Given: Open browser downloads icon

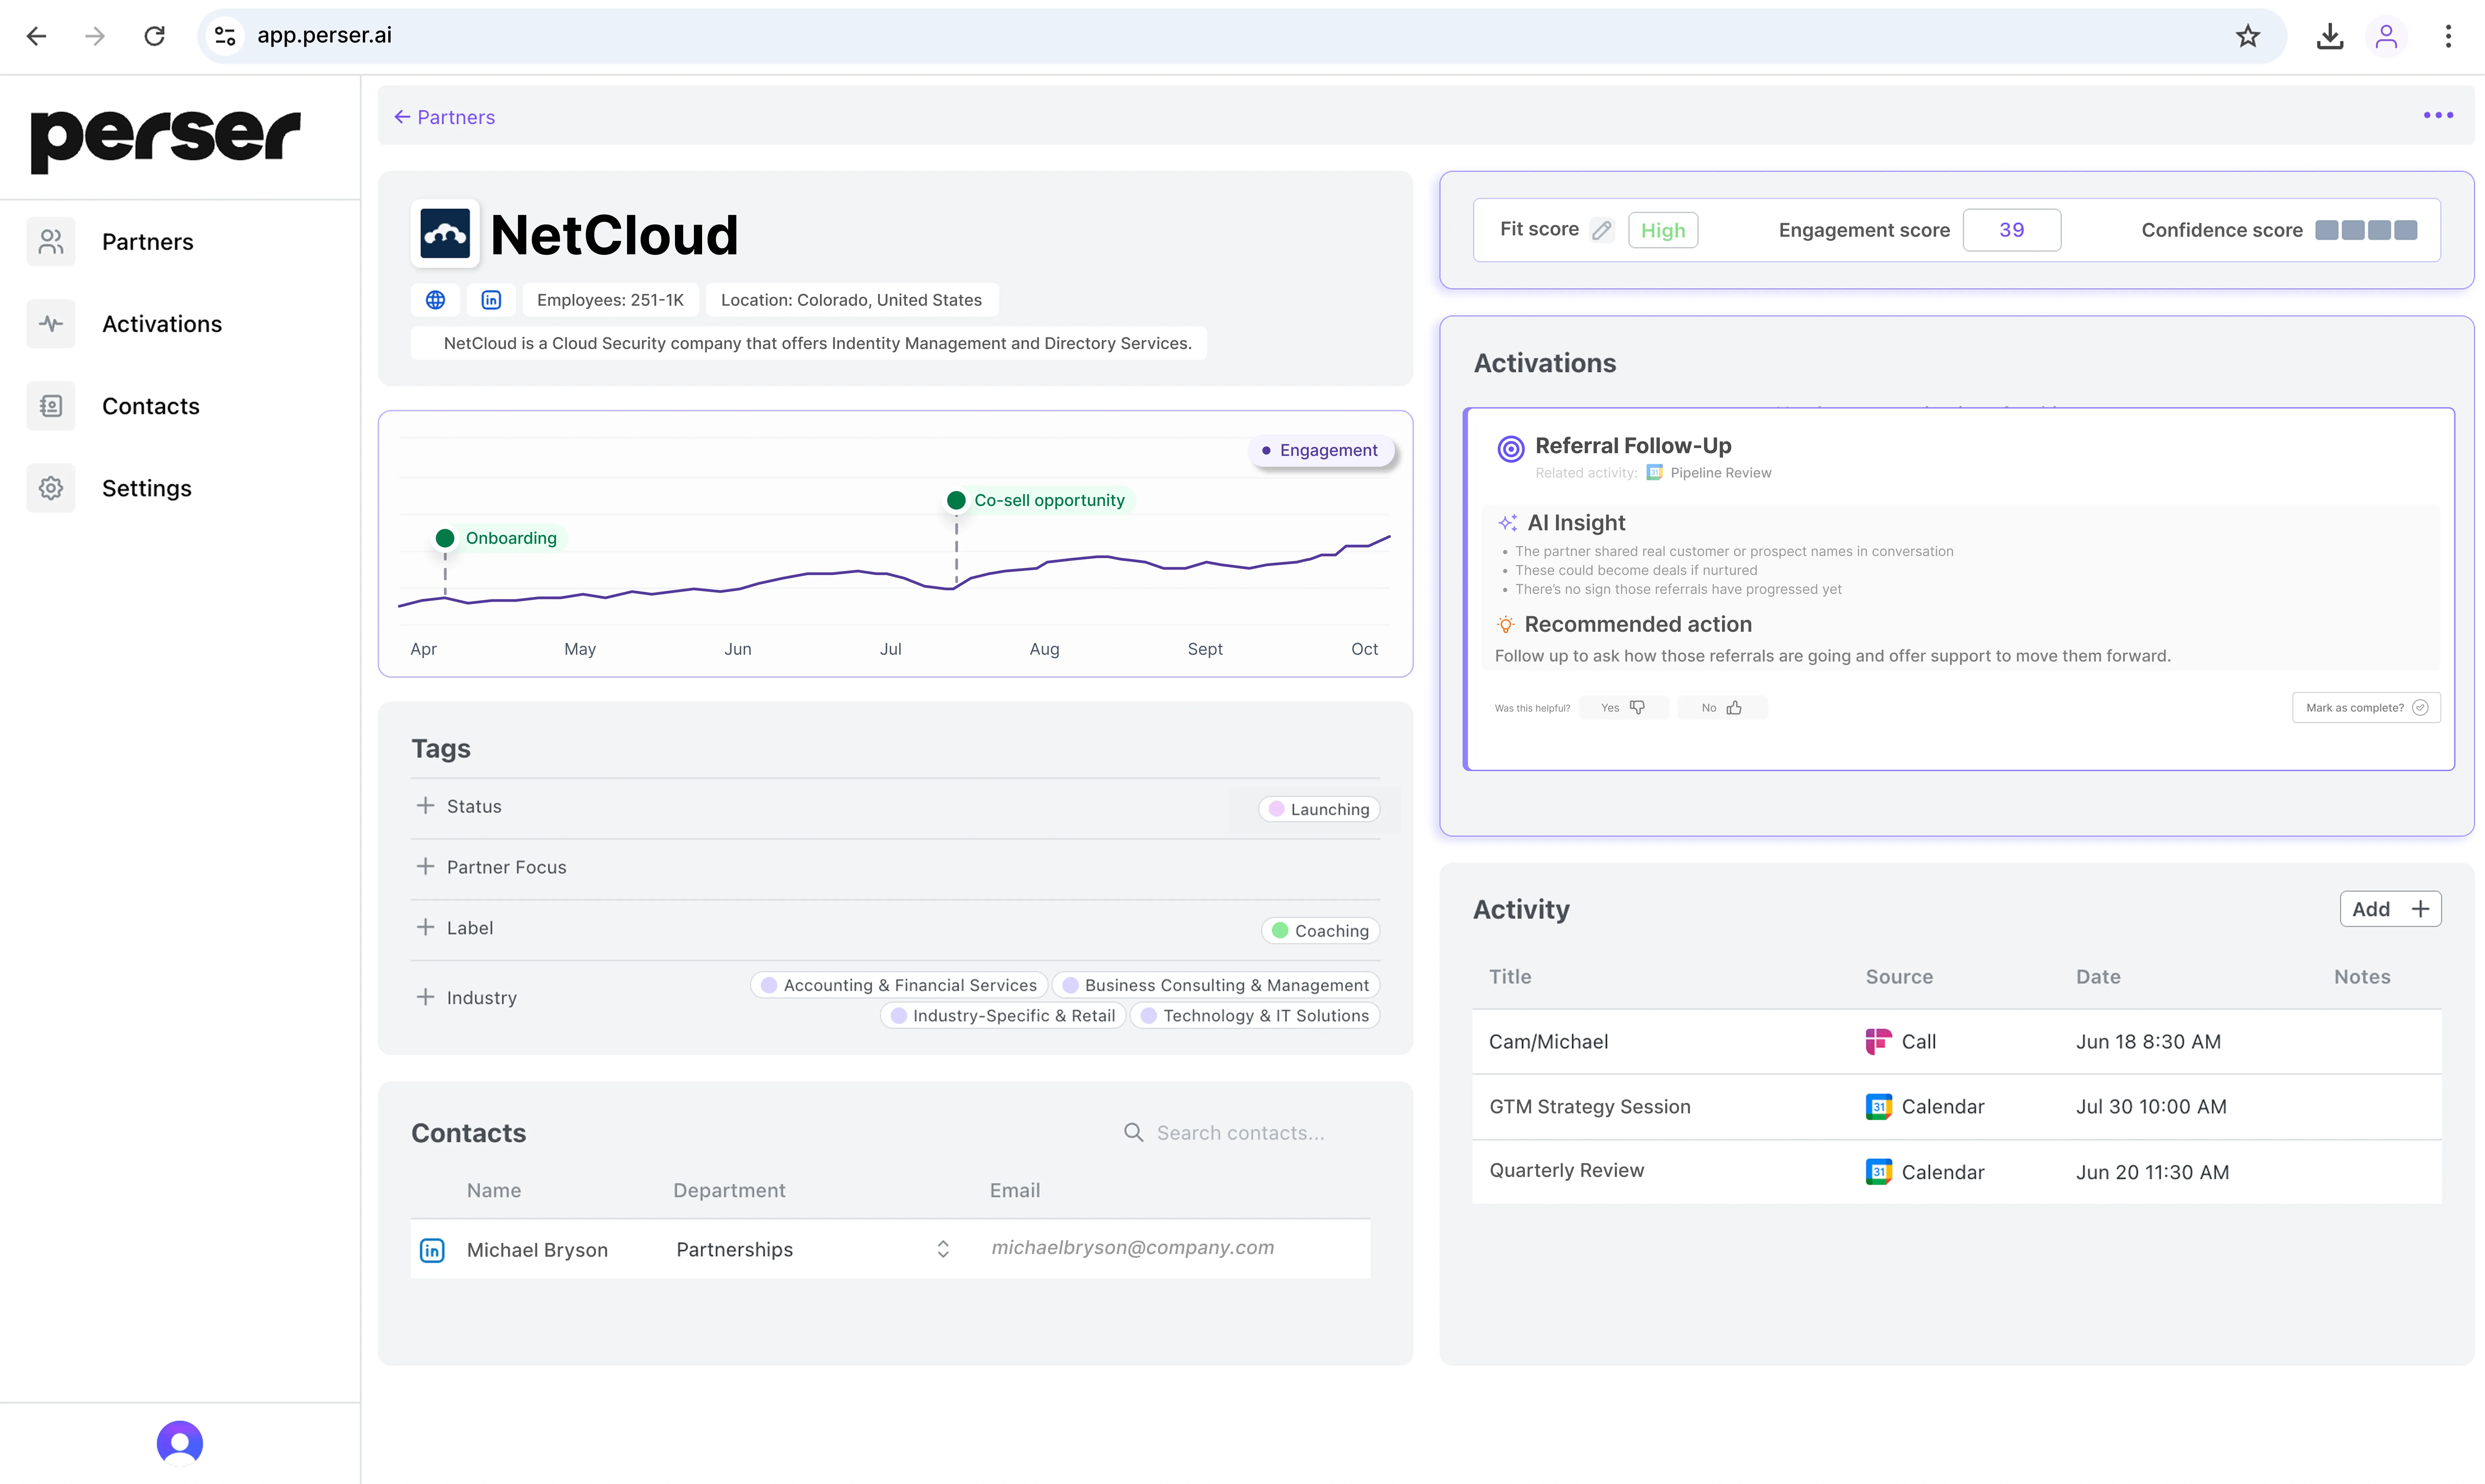Looking at the screenshot, I should [2330, 36].
